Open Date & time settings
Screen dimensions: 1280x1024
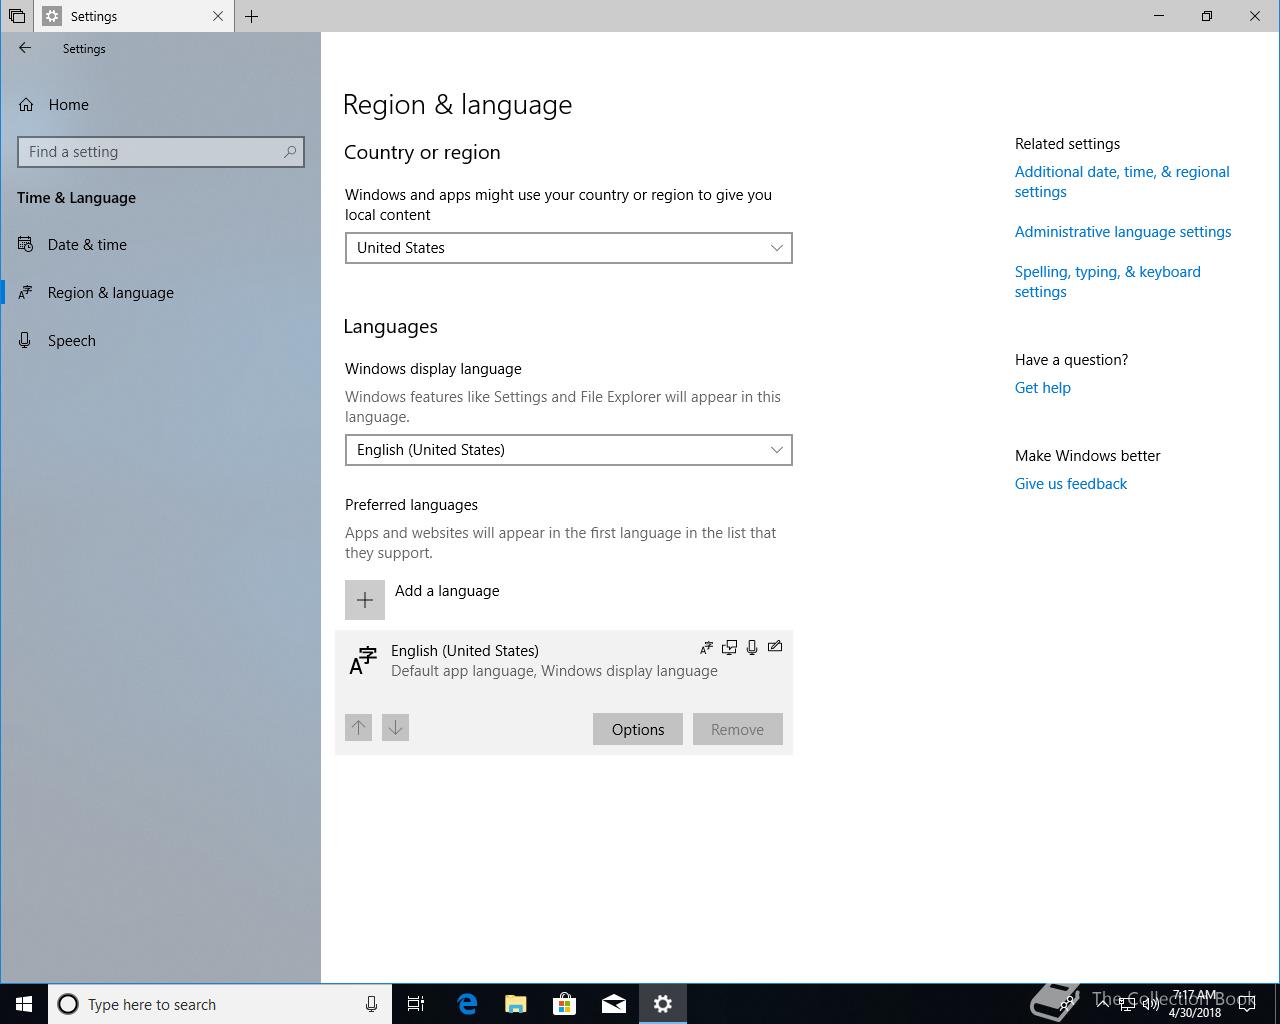pos(160,244)
